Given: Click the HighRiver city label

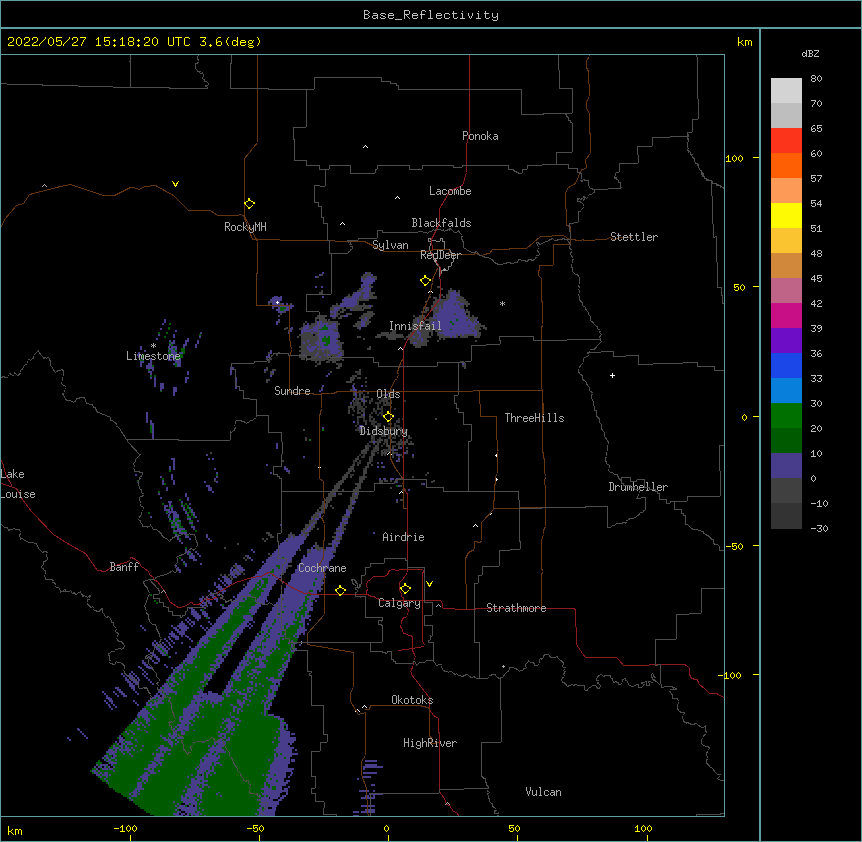Looking at the screenshot, I should pyautogui.click(x=430, y=743).
